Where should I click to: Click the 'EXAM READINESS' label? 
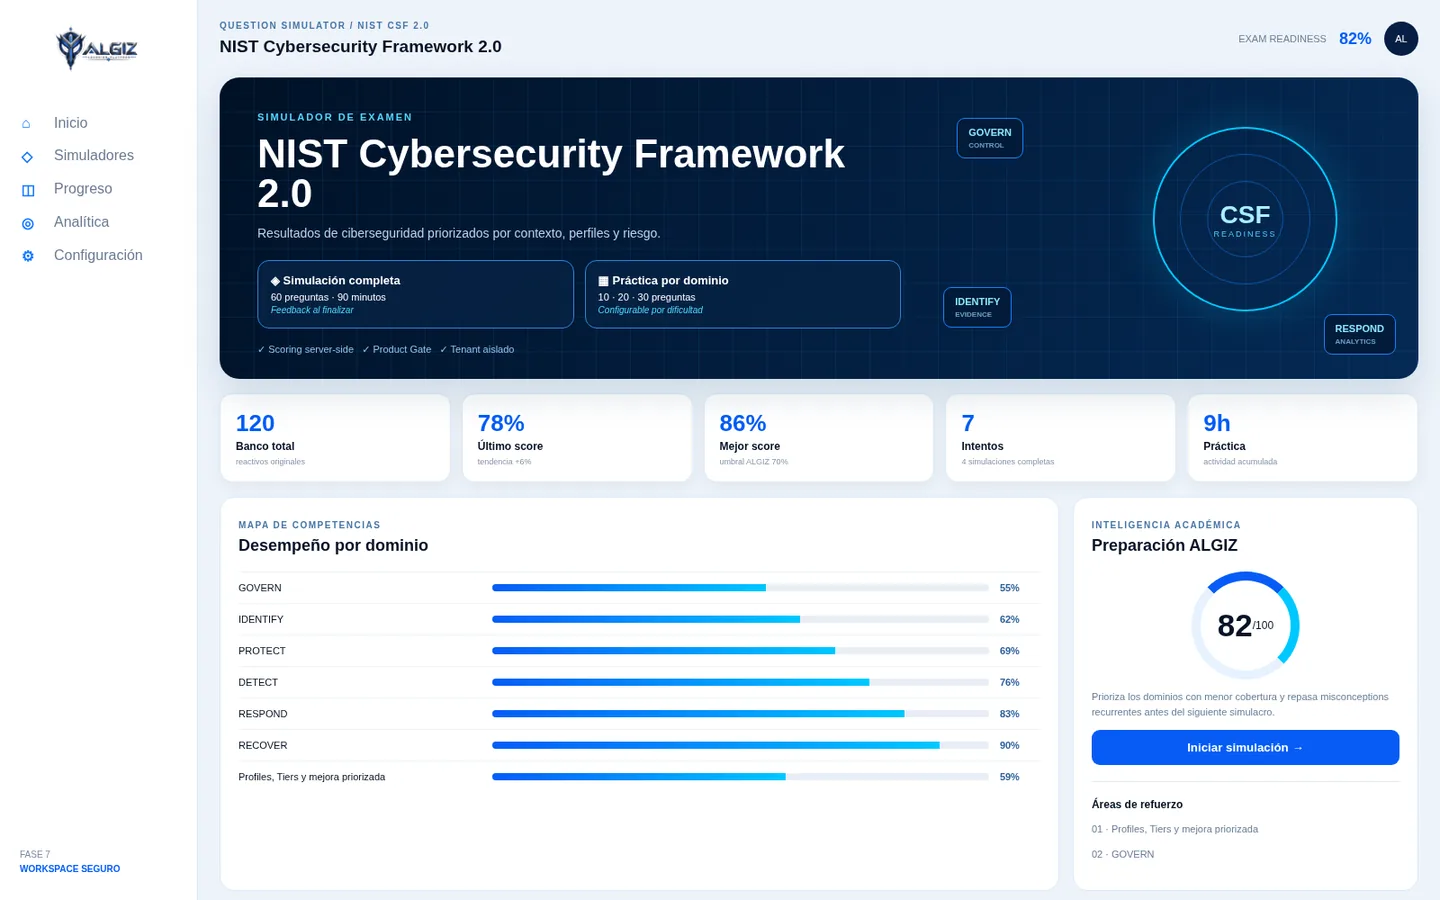[x=1282, y=39]
